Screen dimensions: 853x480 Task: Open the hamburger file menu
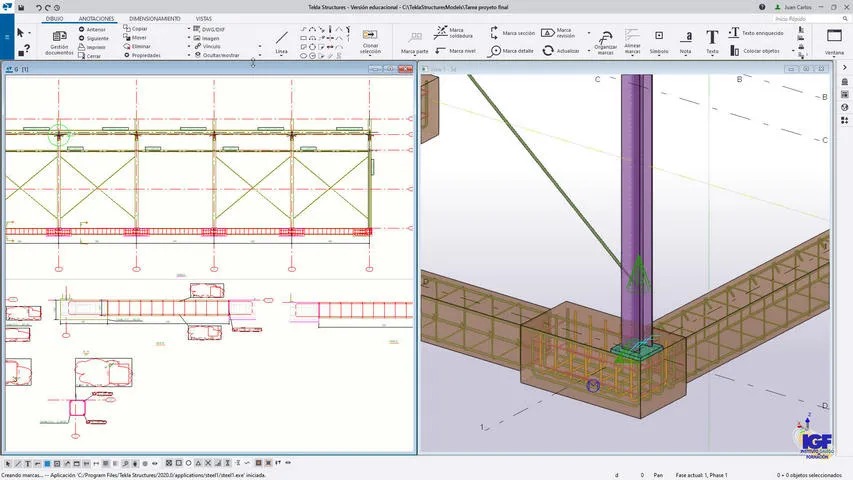[7, 37]
